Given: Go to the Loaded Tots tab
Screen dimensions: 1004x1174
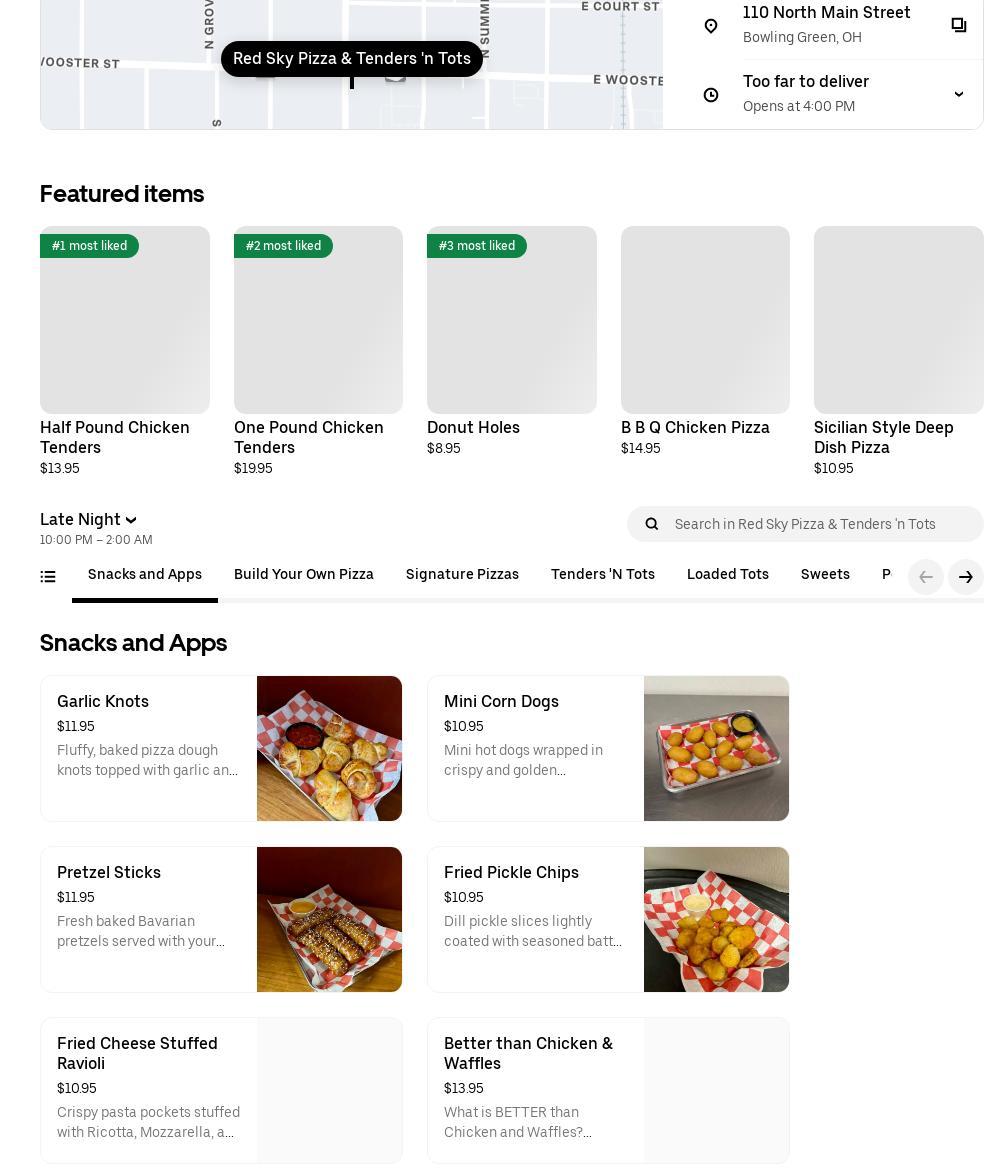Looking at the screenshot, I should (x=727, y=575).
